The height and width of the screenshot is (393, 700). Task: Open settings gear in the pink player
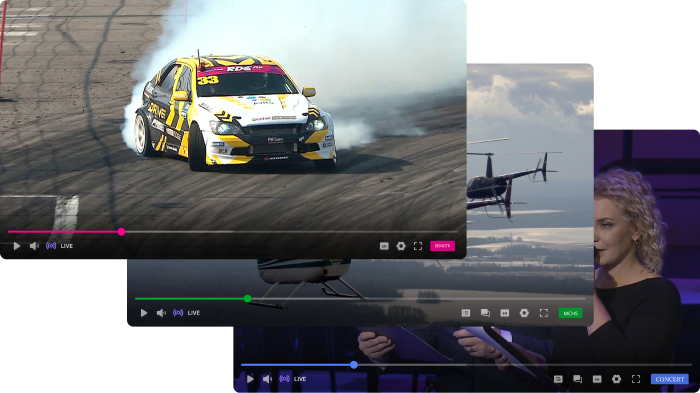pyautogui.click(x=401, y=246)
